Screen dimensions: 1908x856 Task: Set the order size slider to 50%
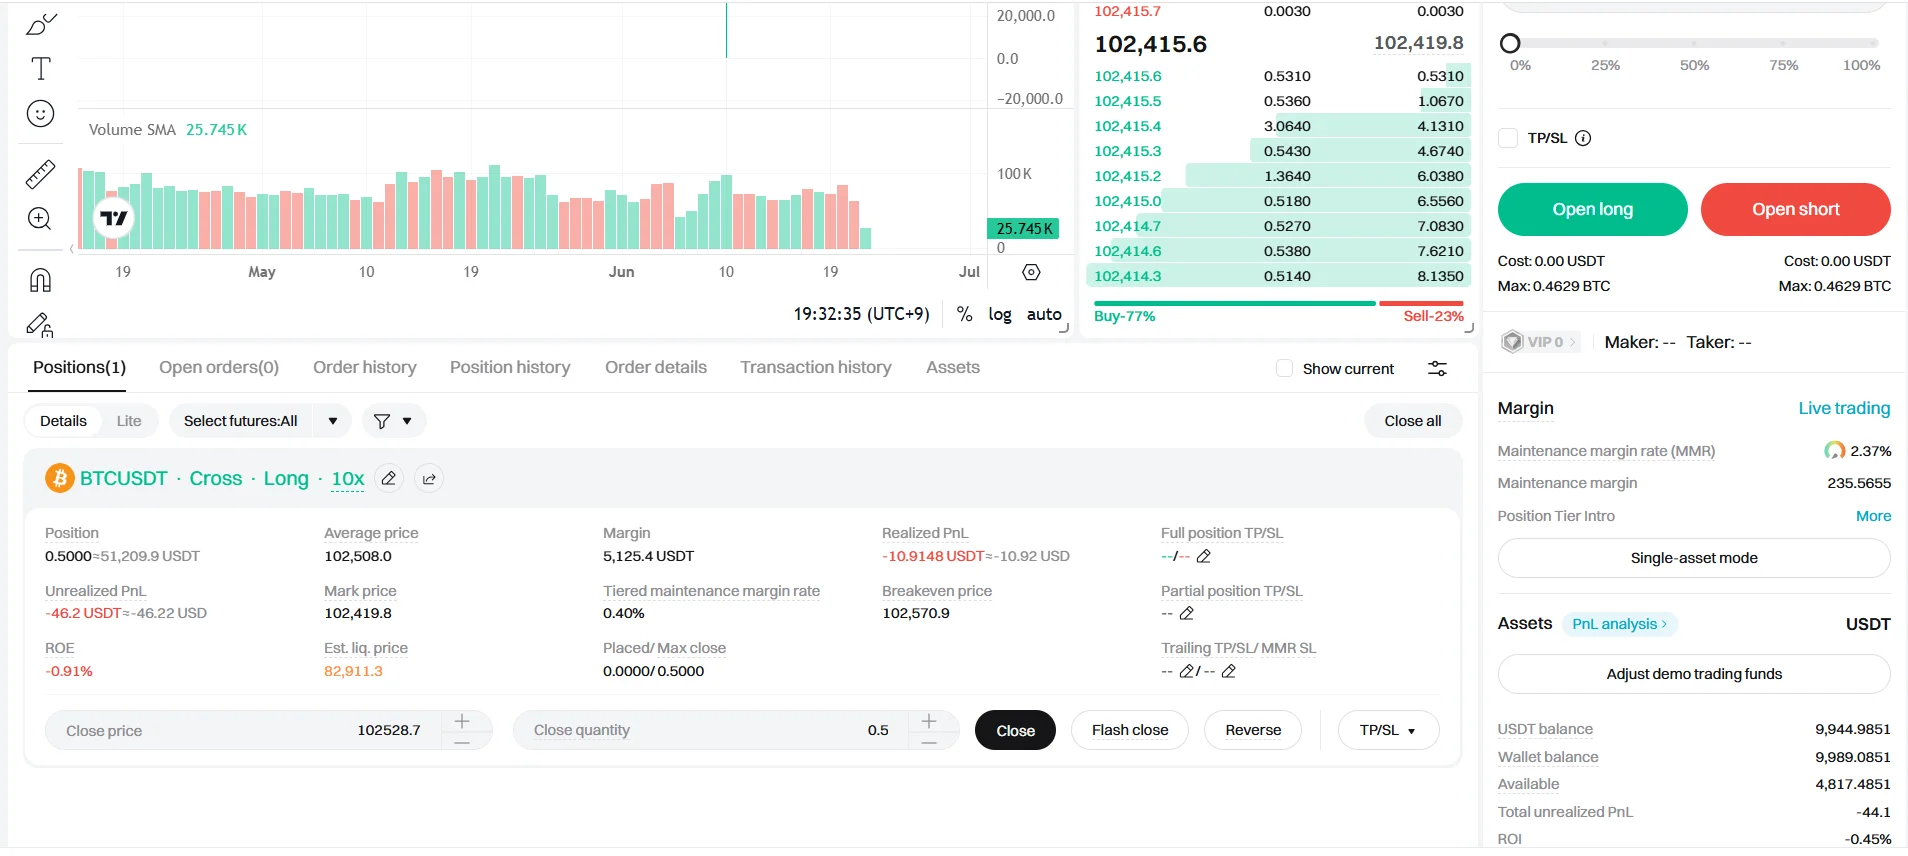point(1694,44)
